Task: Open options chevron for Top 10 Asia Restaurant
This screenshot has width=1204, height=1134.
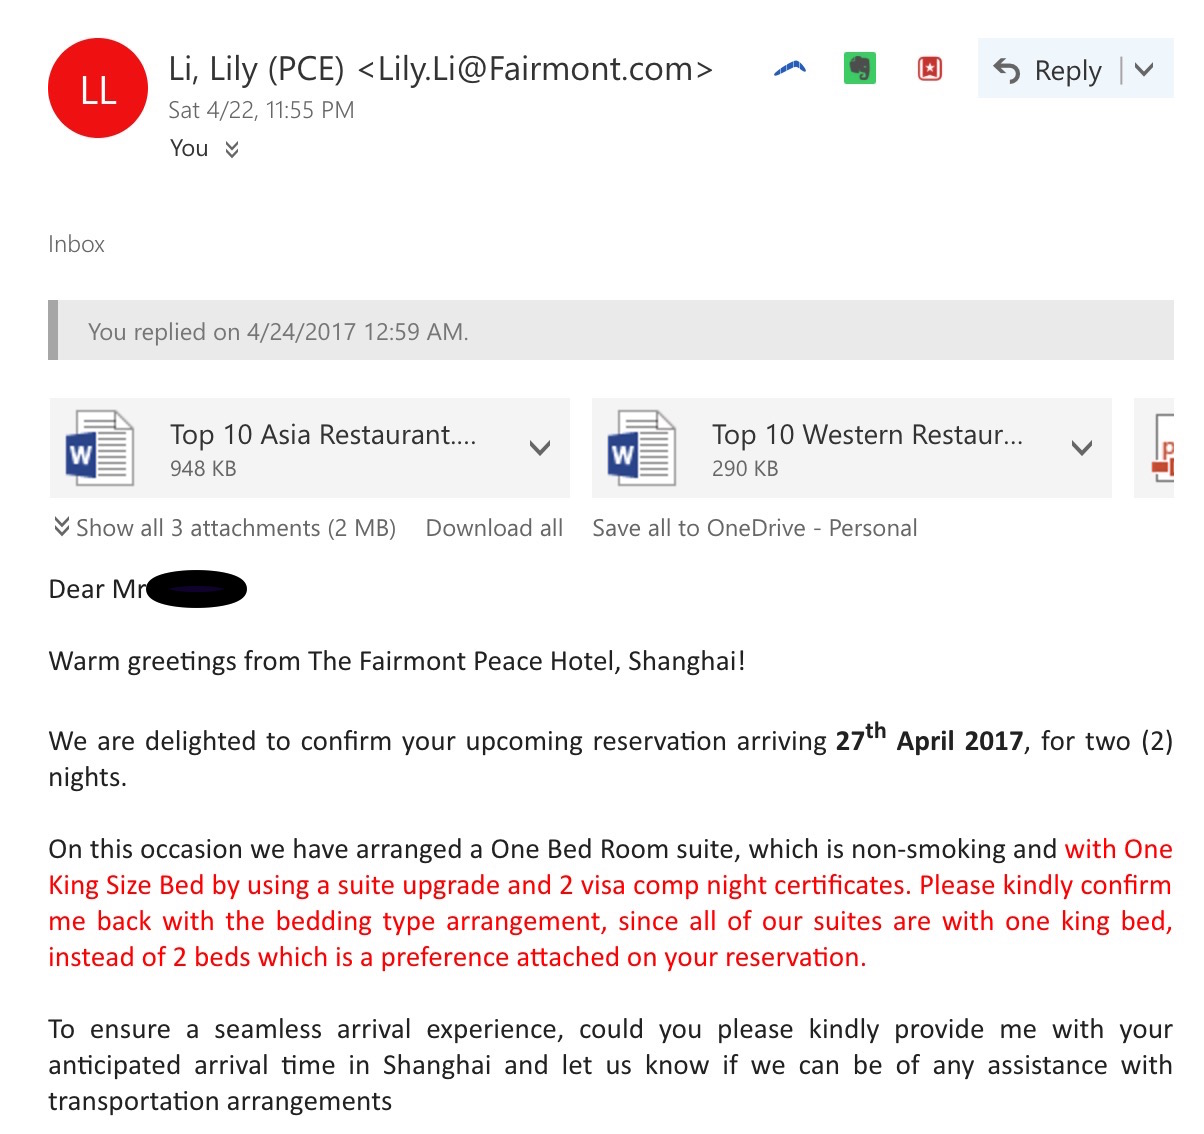Action: 540,448
